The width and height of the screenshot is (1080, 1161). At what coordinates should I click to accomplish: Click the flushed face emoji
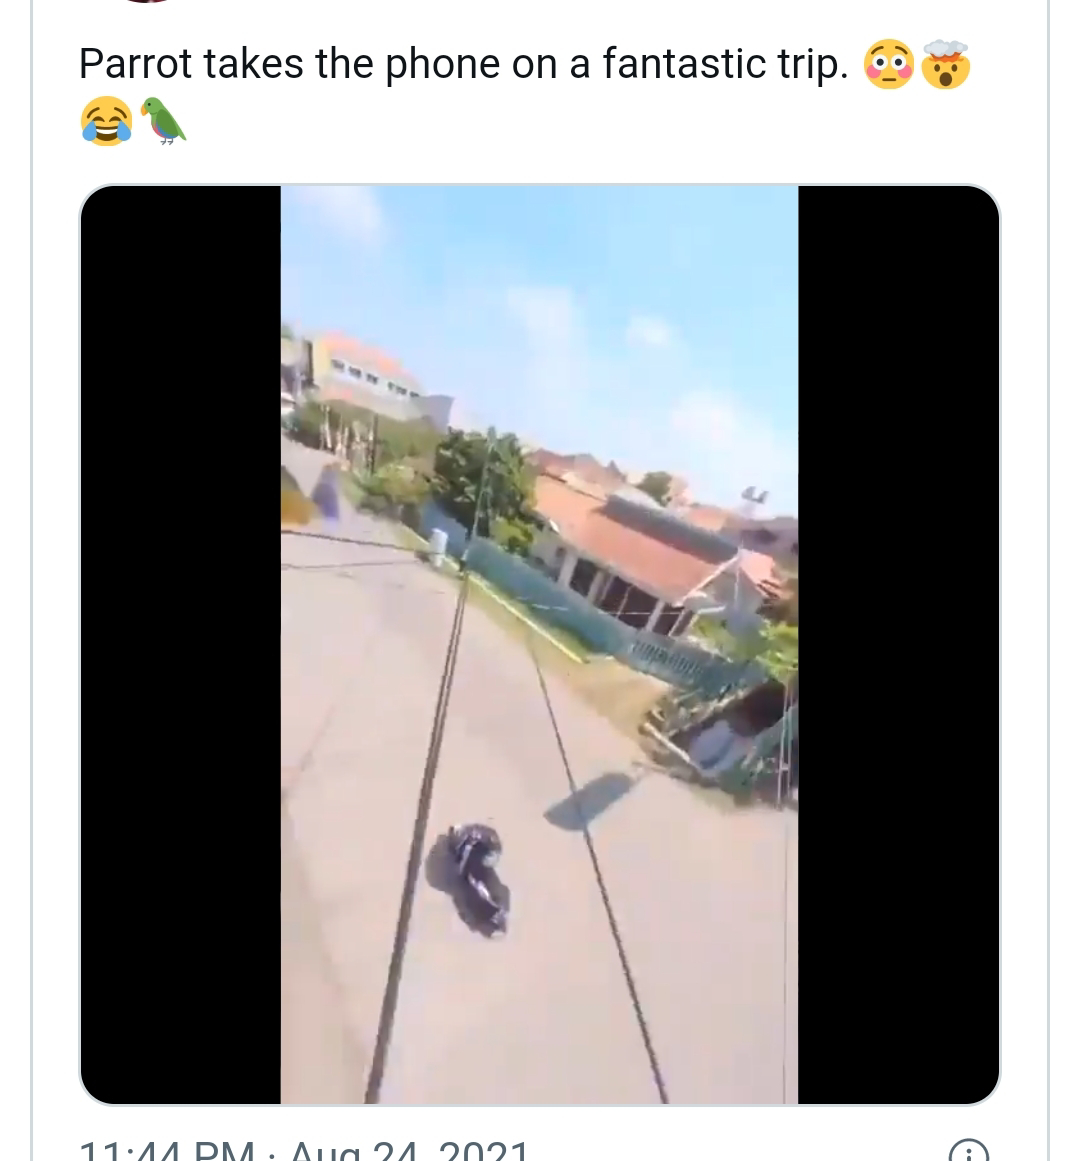point(889,64)
